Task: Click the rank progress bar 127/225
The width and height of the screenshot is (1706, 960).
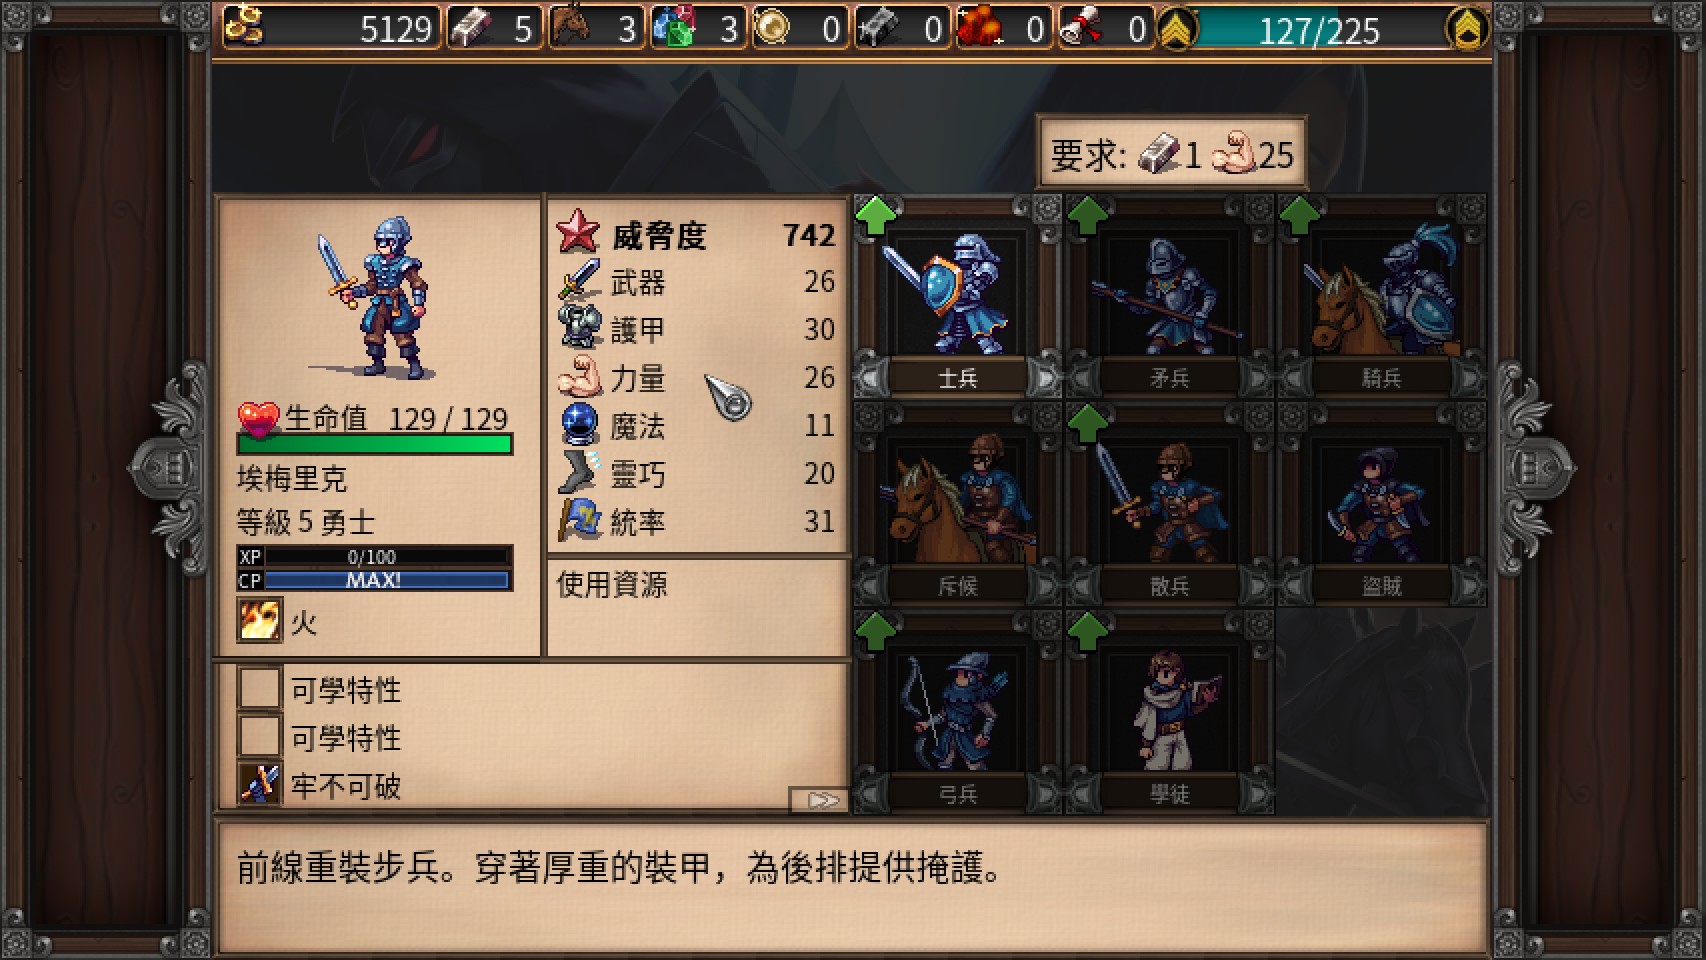Action: 1320,29
